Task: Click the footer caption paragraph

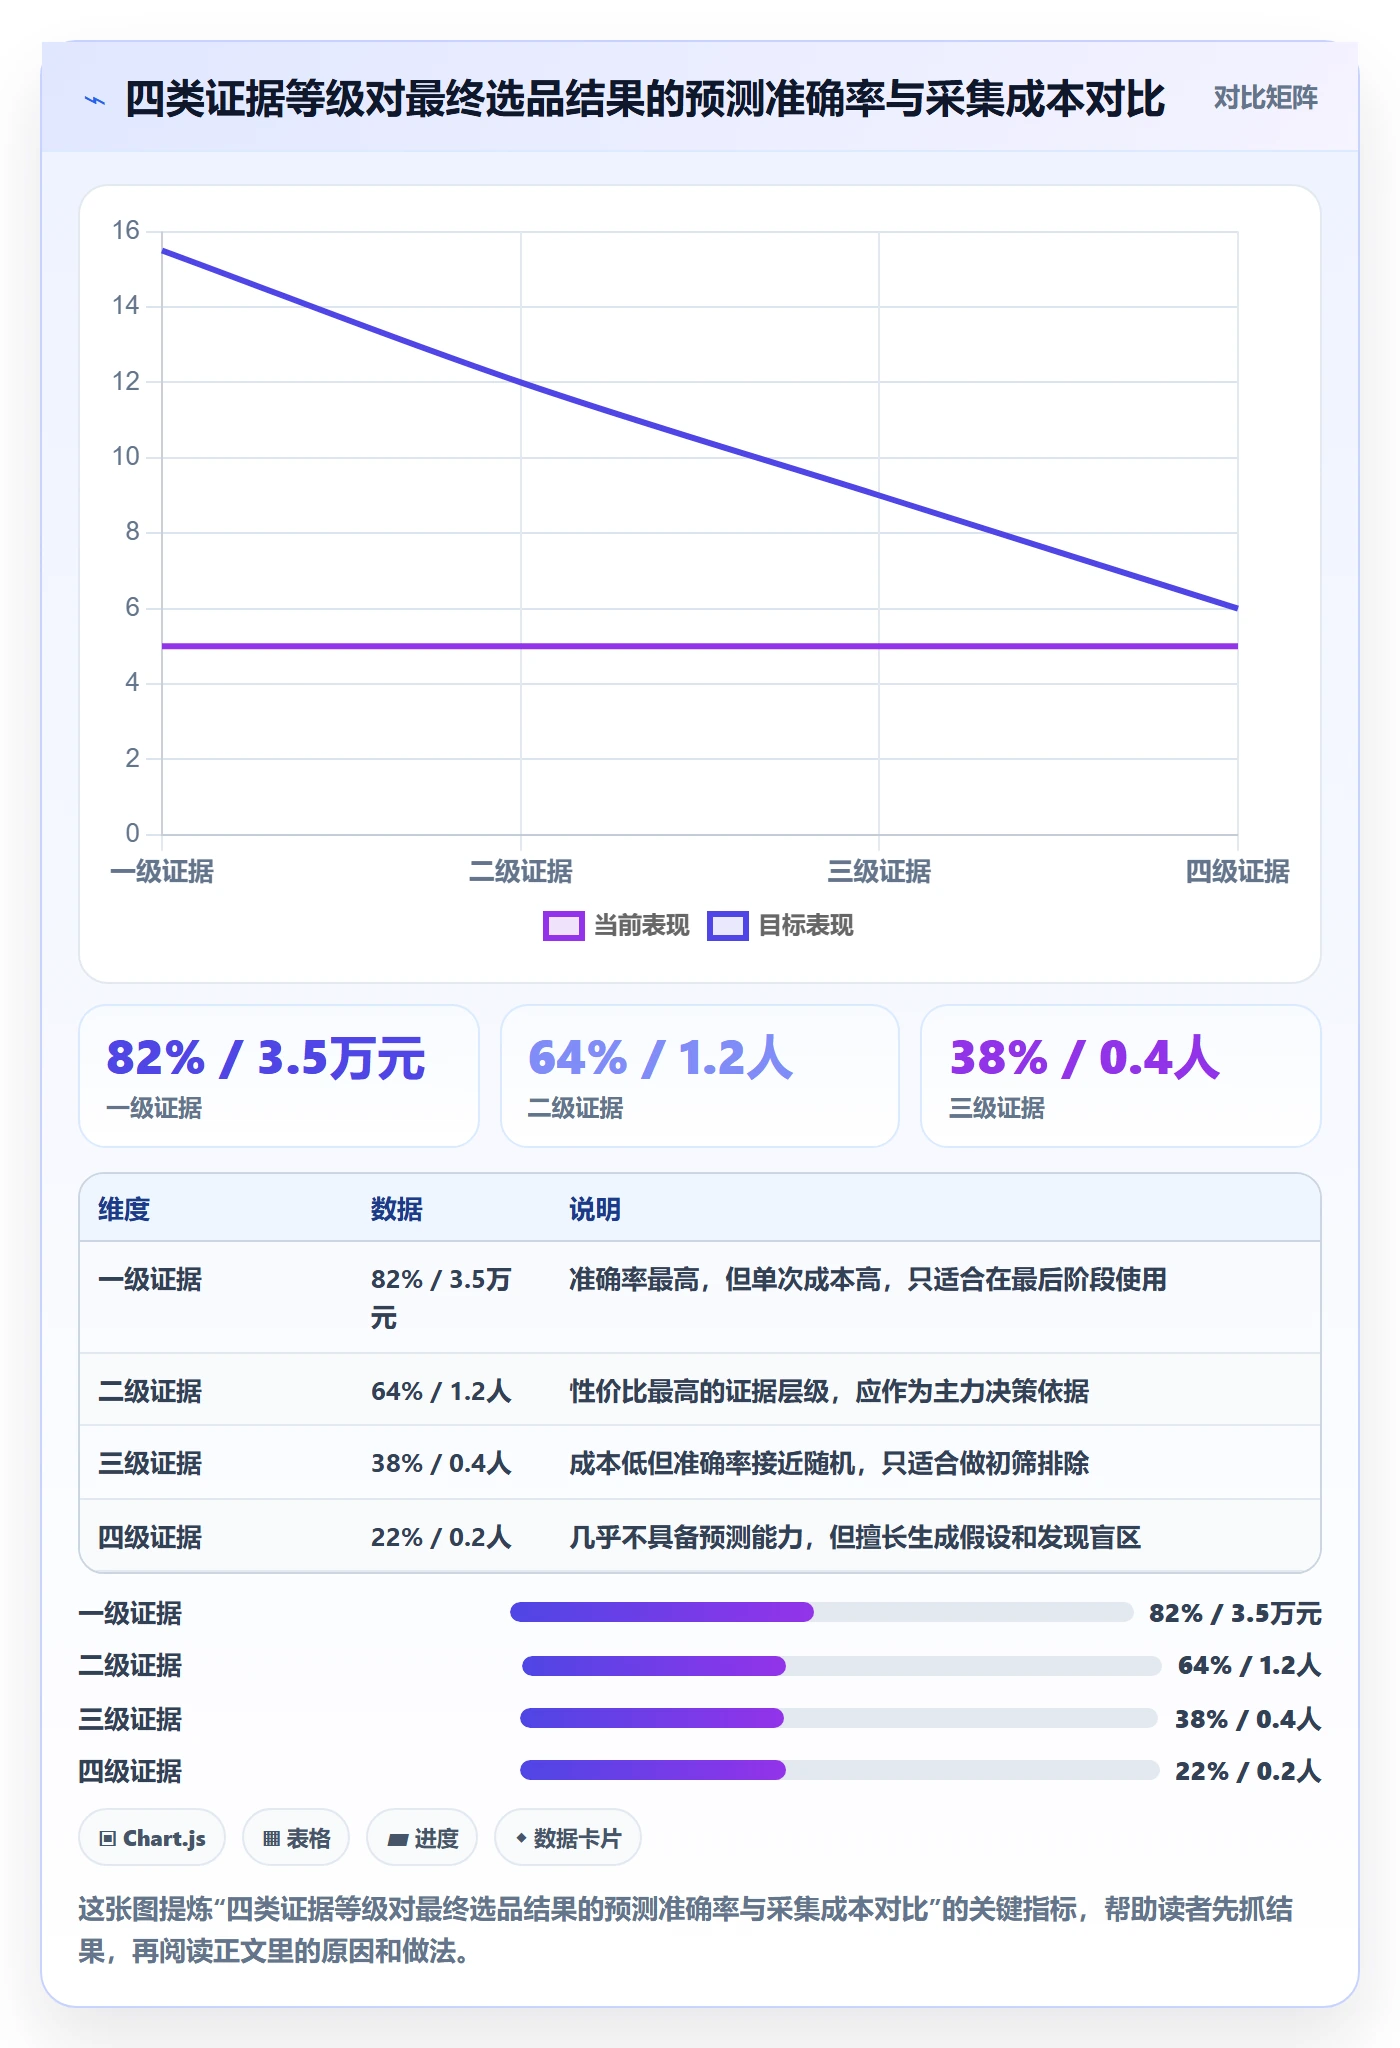Action: point(686,1929)
